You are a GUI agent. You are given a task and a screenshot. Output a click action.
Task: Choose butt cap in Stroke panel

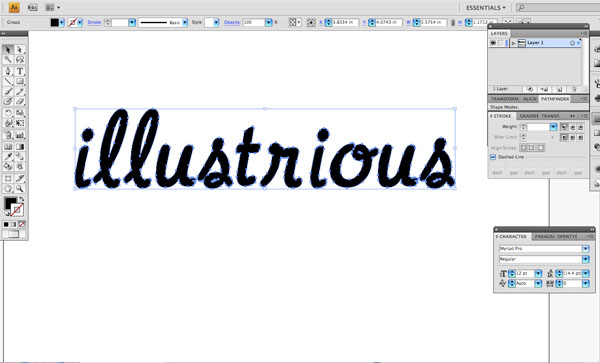(x=564, y=127)
